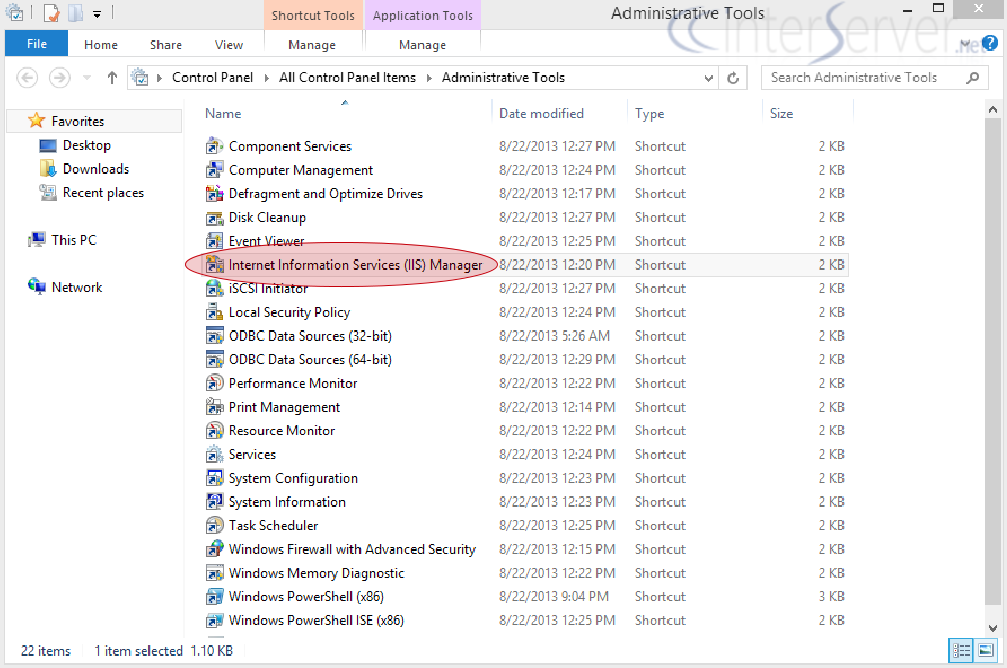Open the Component Services shortcut icon
Viewport: 1007px width, 668px height.
(214, 146)
